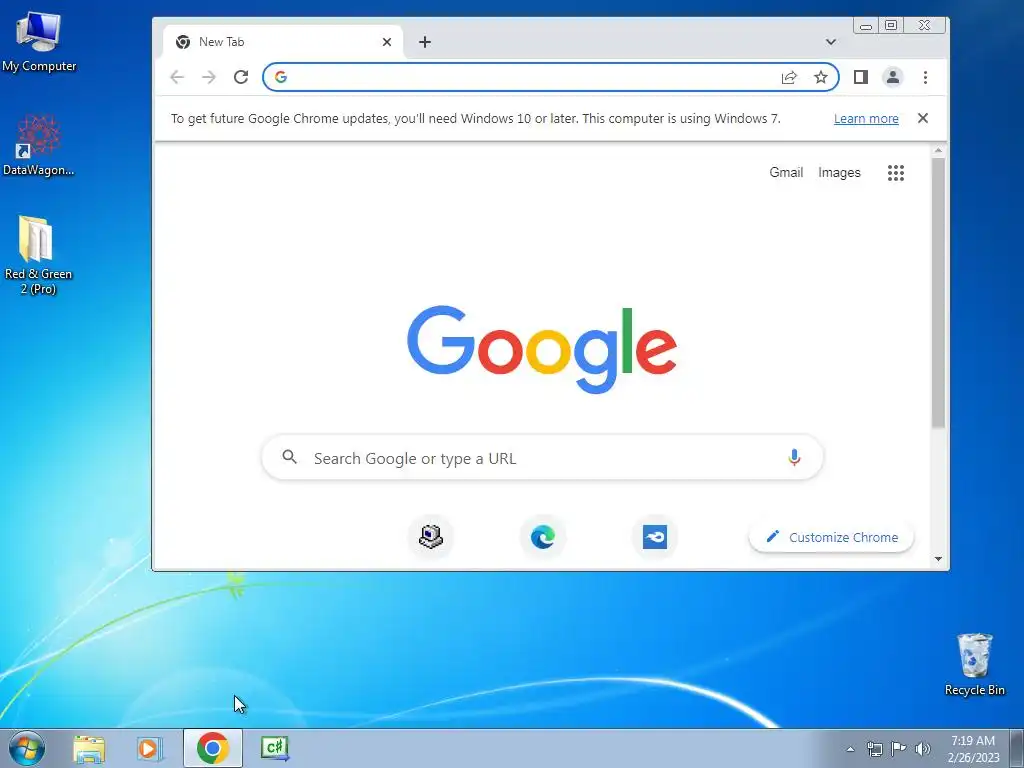Screen dimensions: 1024x768
Task: Share this page via the share icon
Action: pos(789,77)
